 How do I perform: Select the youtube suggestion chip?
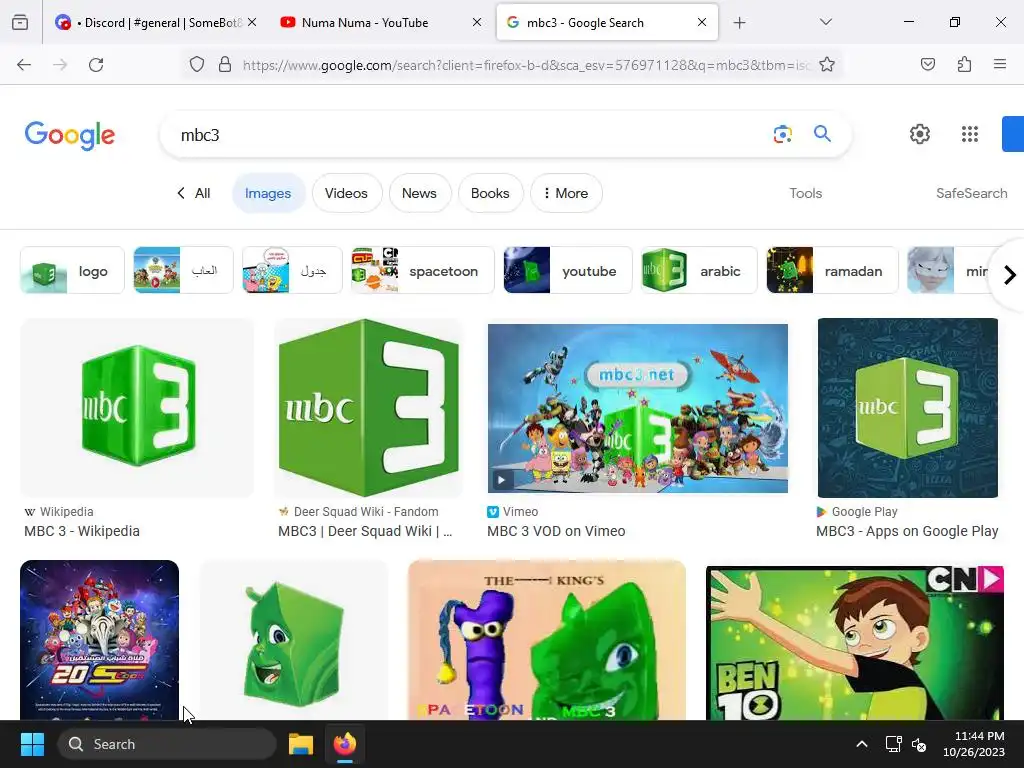568,270
